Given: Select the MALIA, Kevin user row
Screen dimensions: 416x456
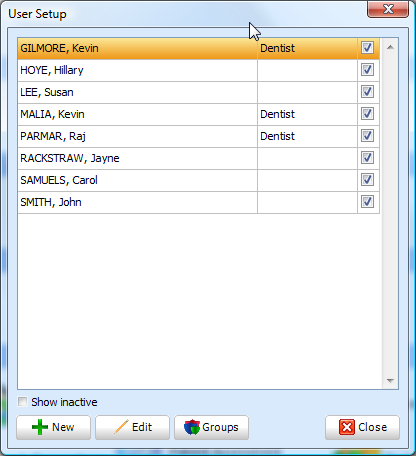Looking at the screenshot, I should [x=198, y=114].
